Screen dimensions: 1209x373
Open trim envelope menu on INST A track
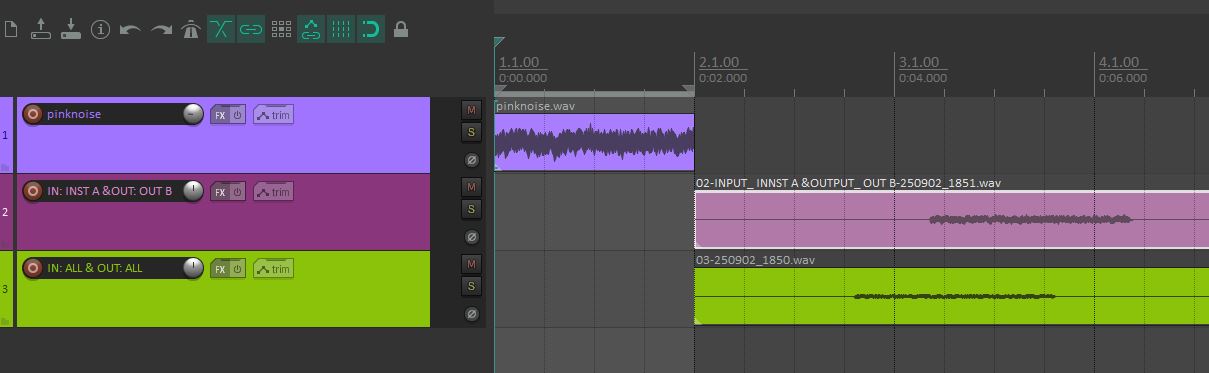[273, 191]
